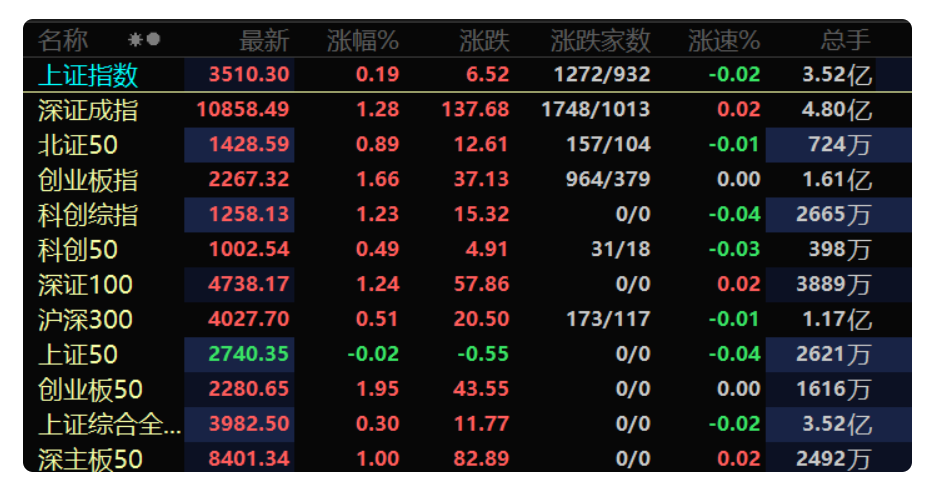Image resolution: width=933 pixels, height=484 pixels.
Task: Click the volume 3889万
Action: 834,284
